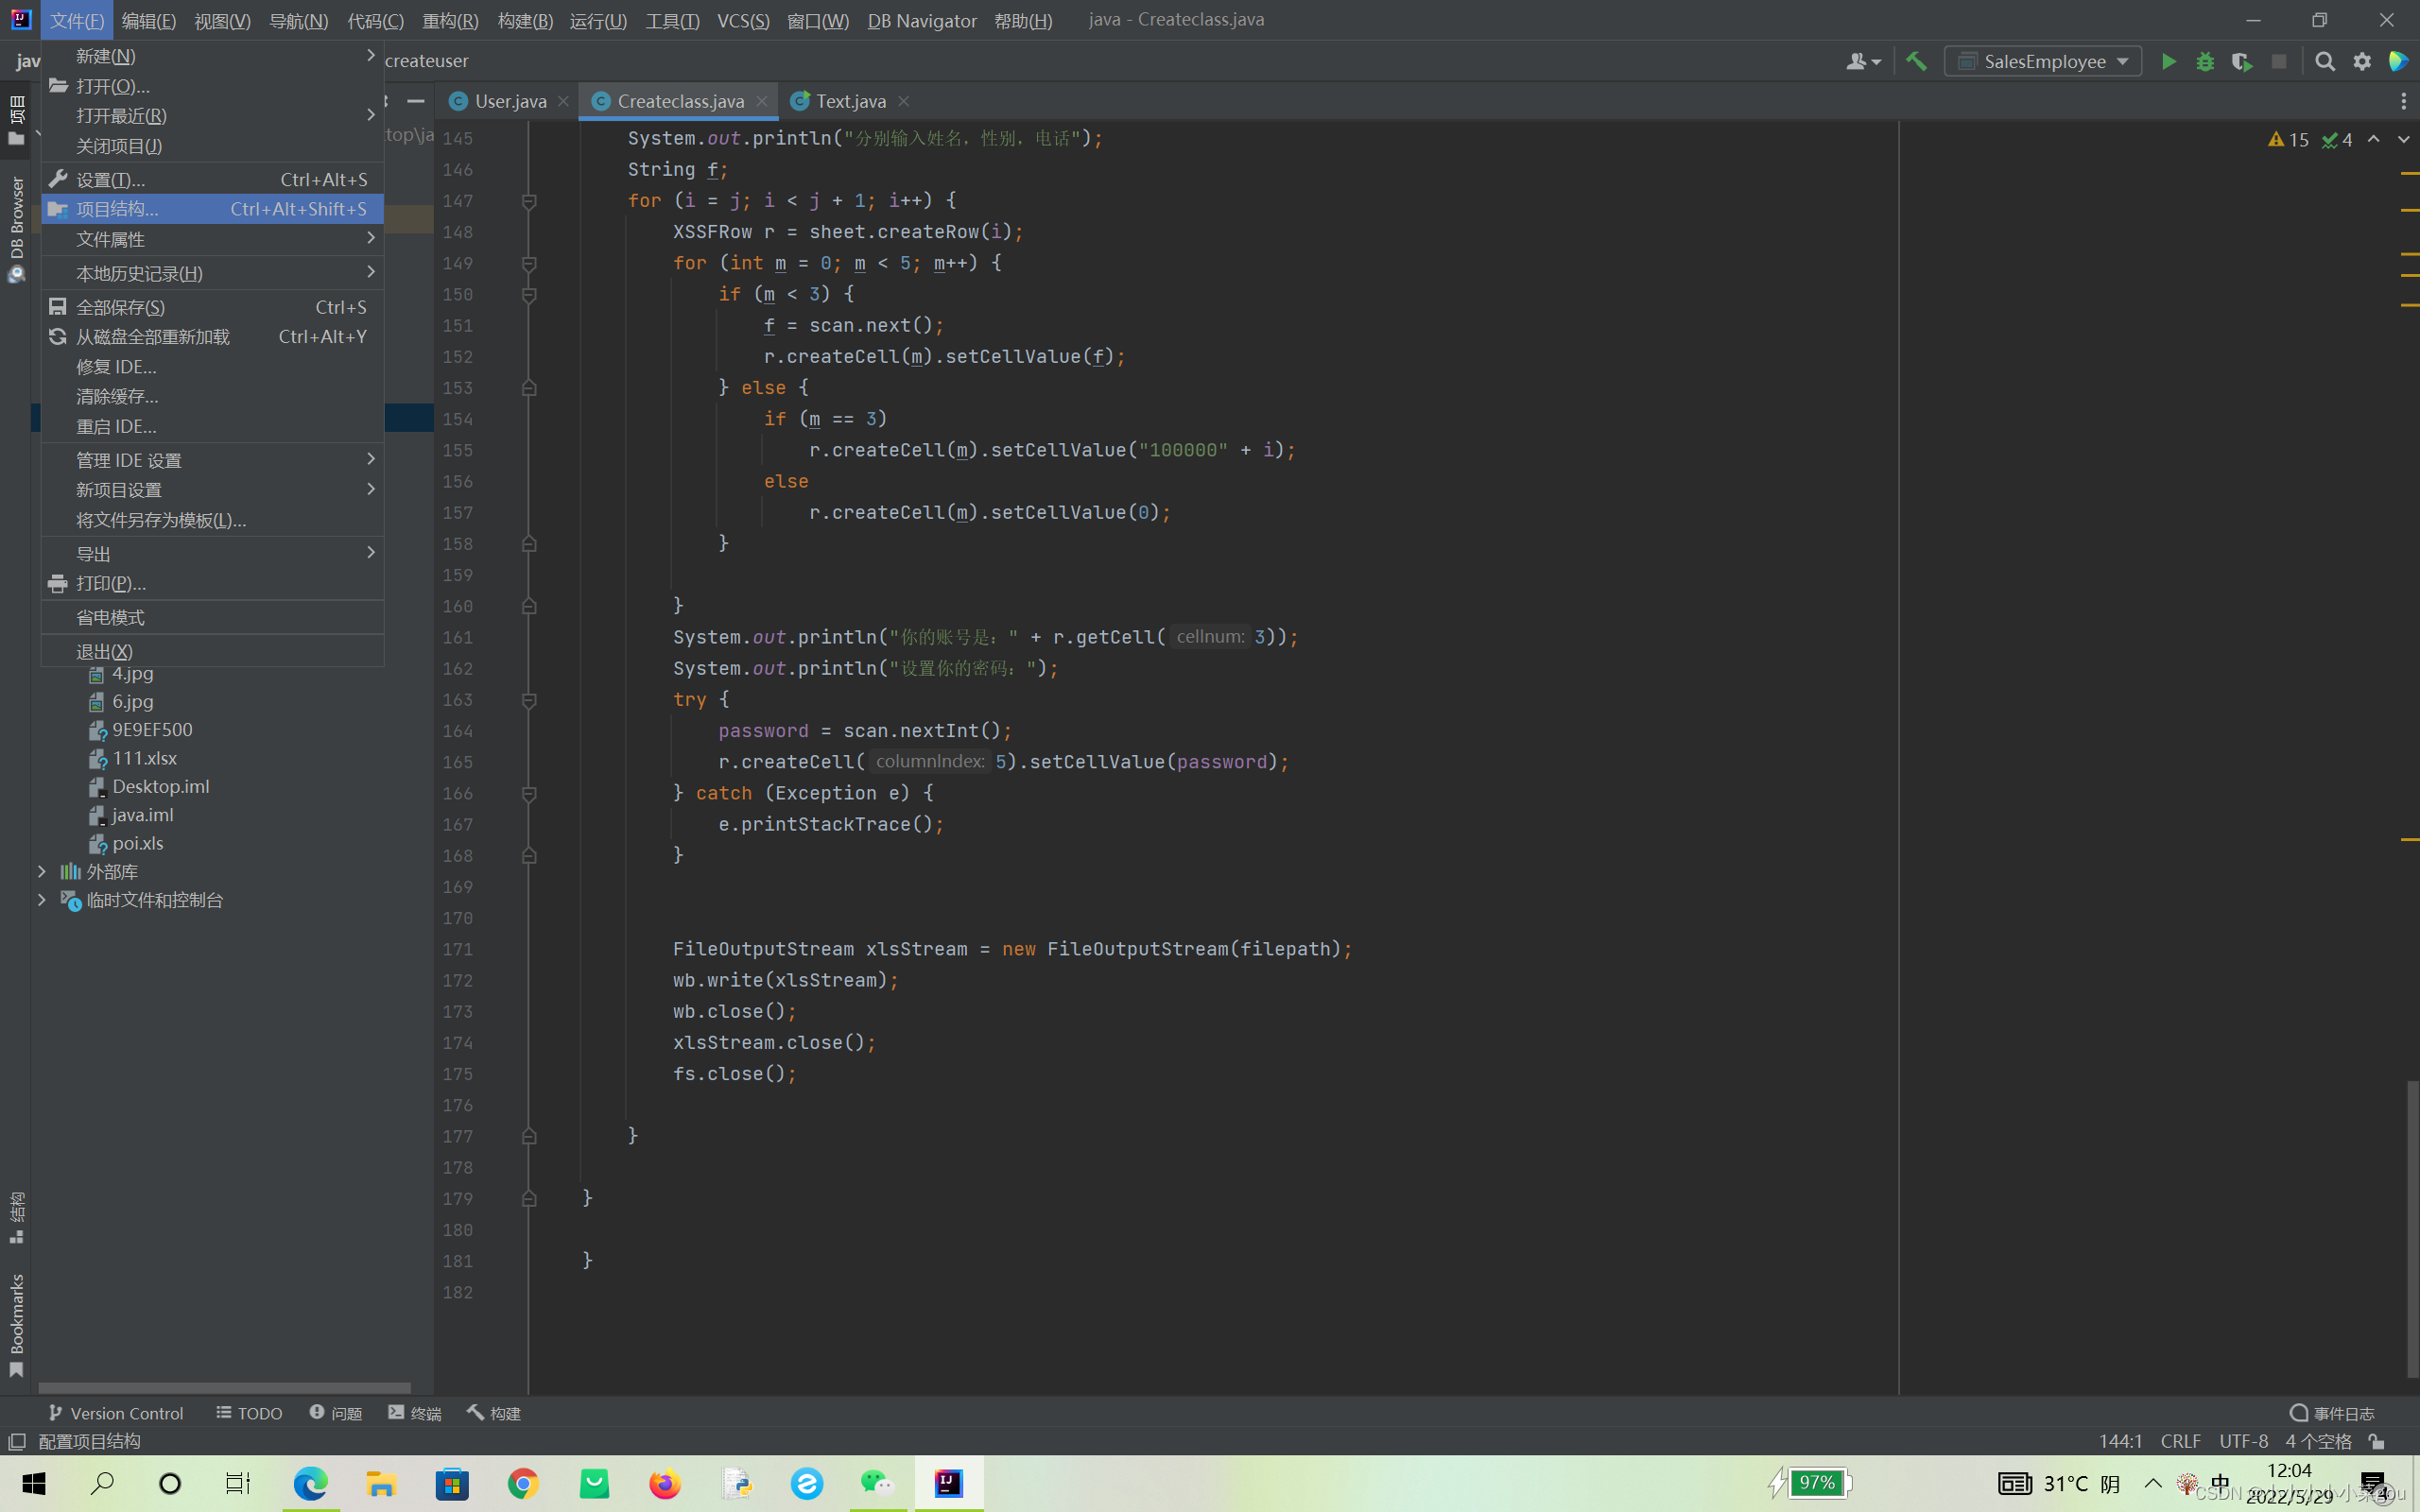Run SalesEmployee with coverage
This screenshot has height=1512, width=2420.
2243,61
